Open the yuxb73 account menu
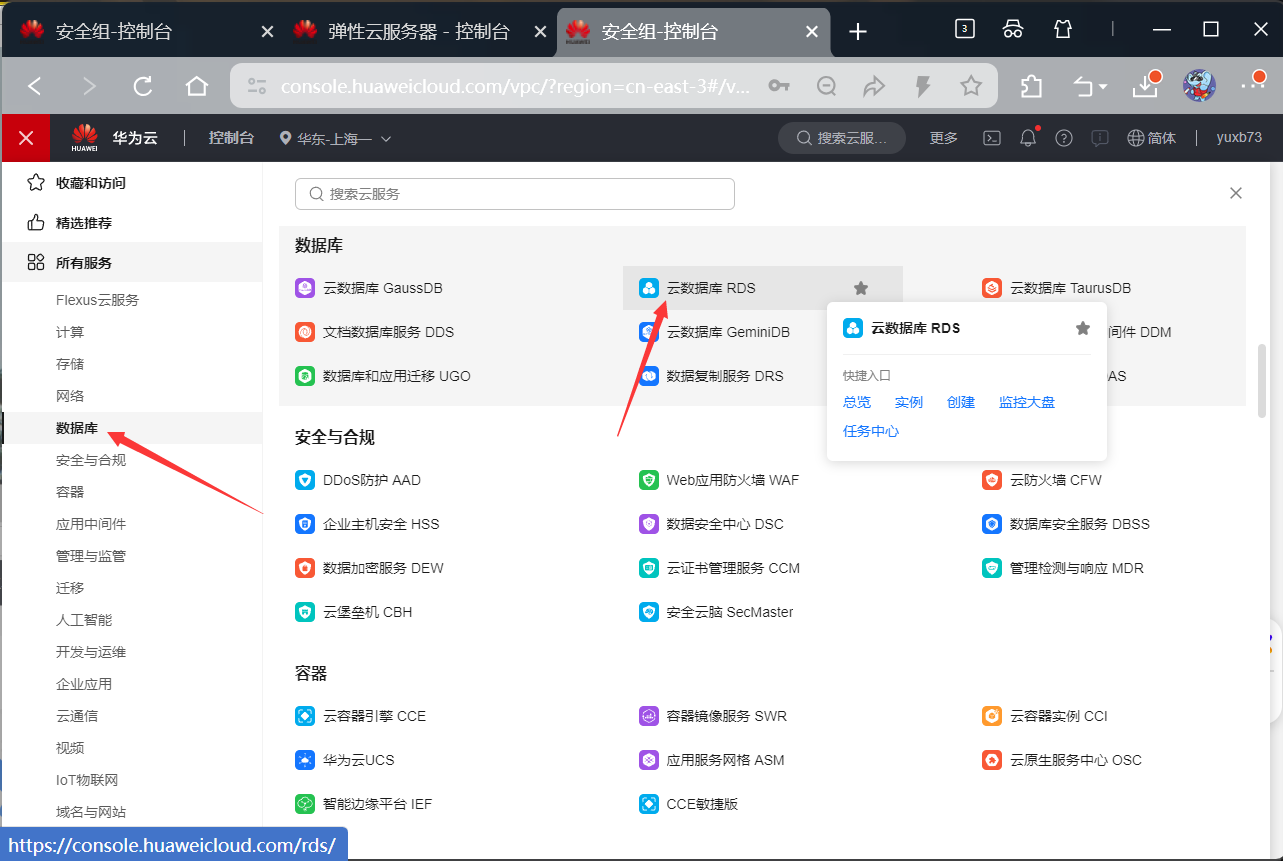This screenshot has height=861, width=1283. click(1239, 138)
